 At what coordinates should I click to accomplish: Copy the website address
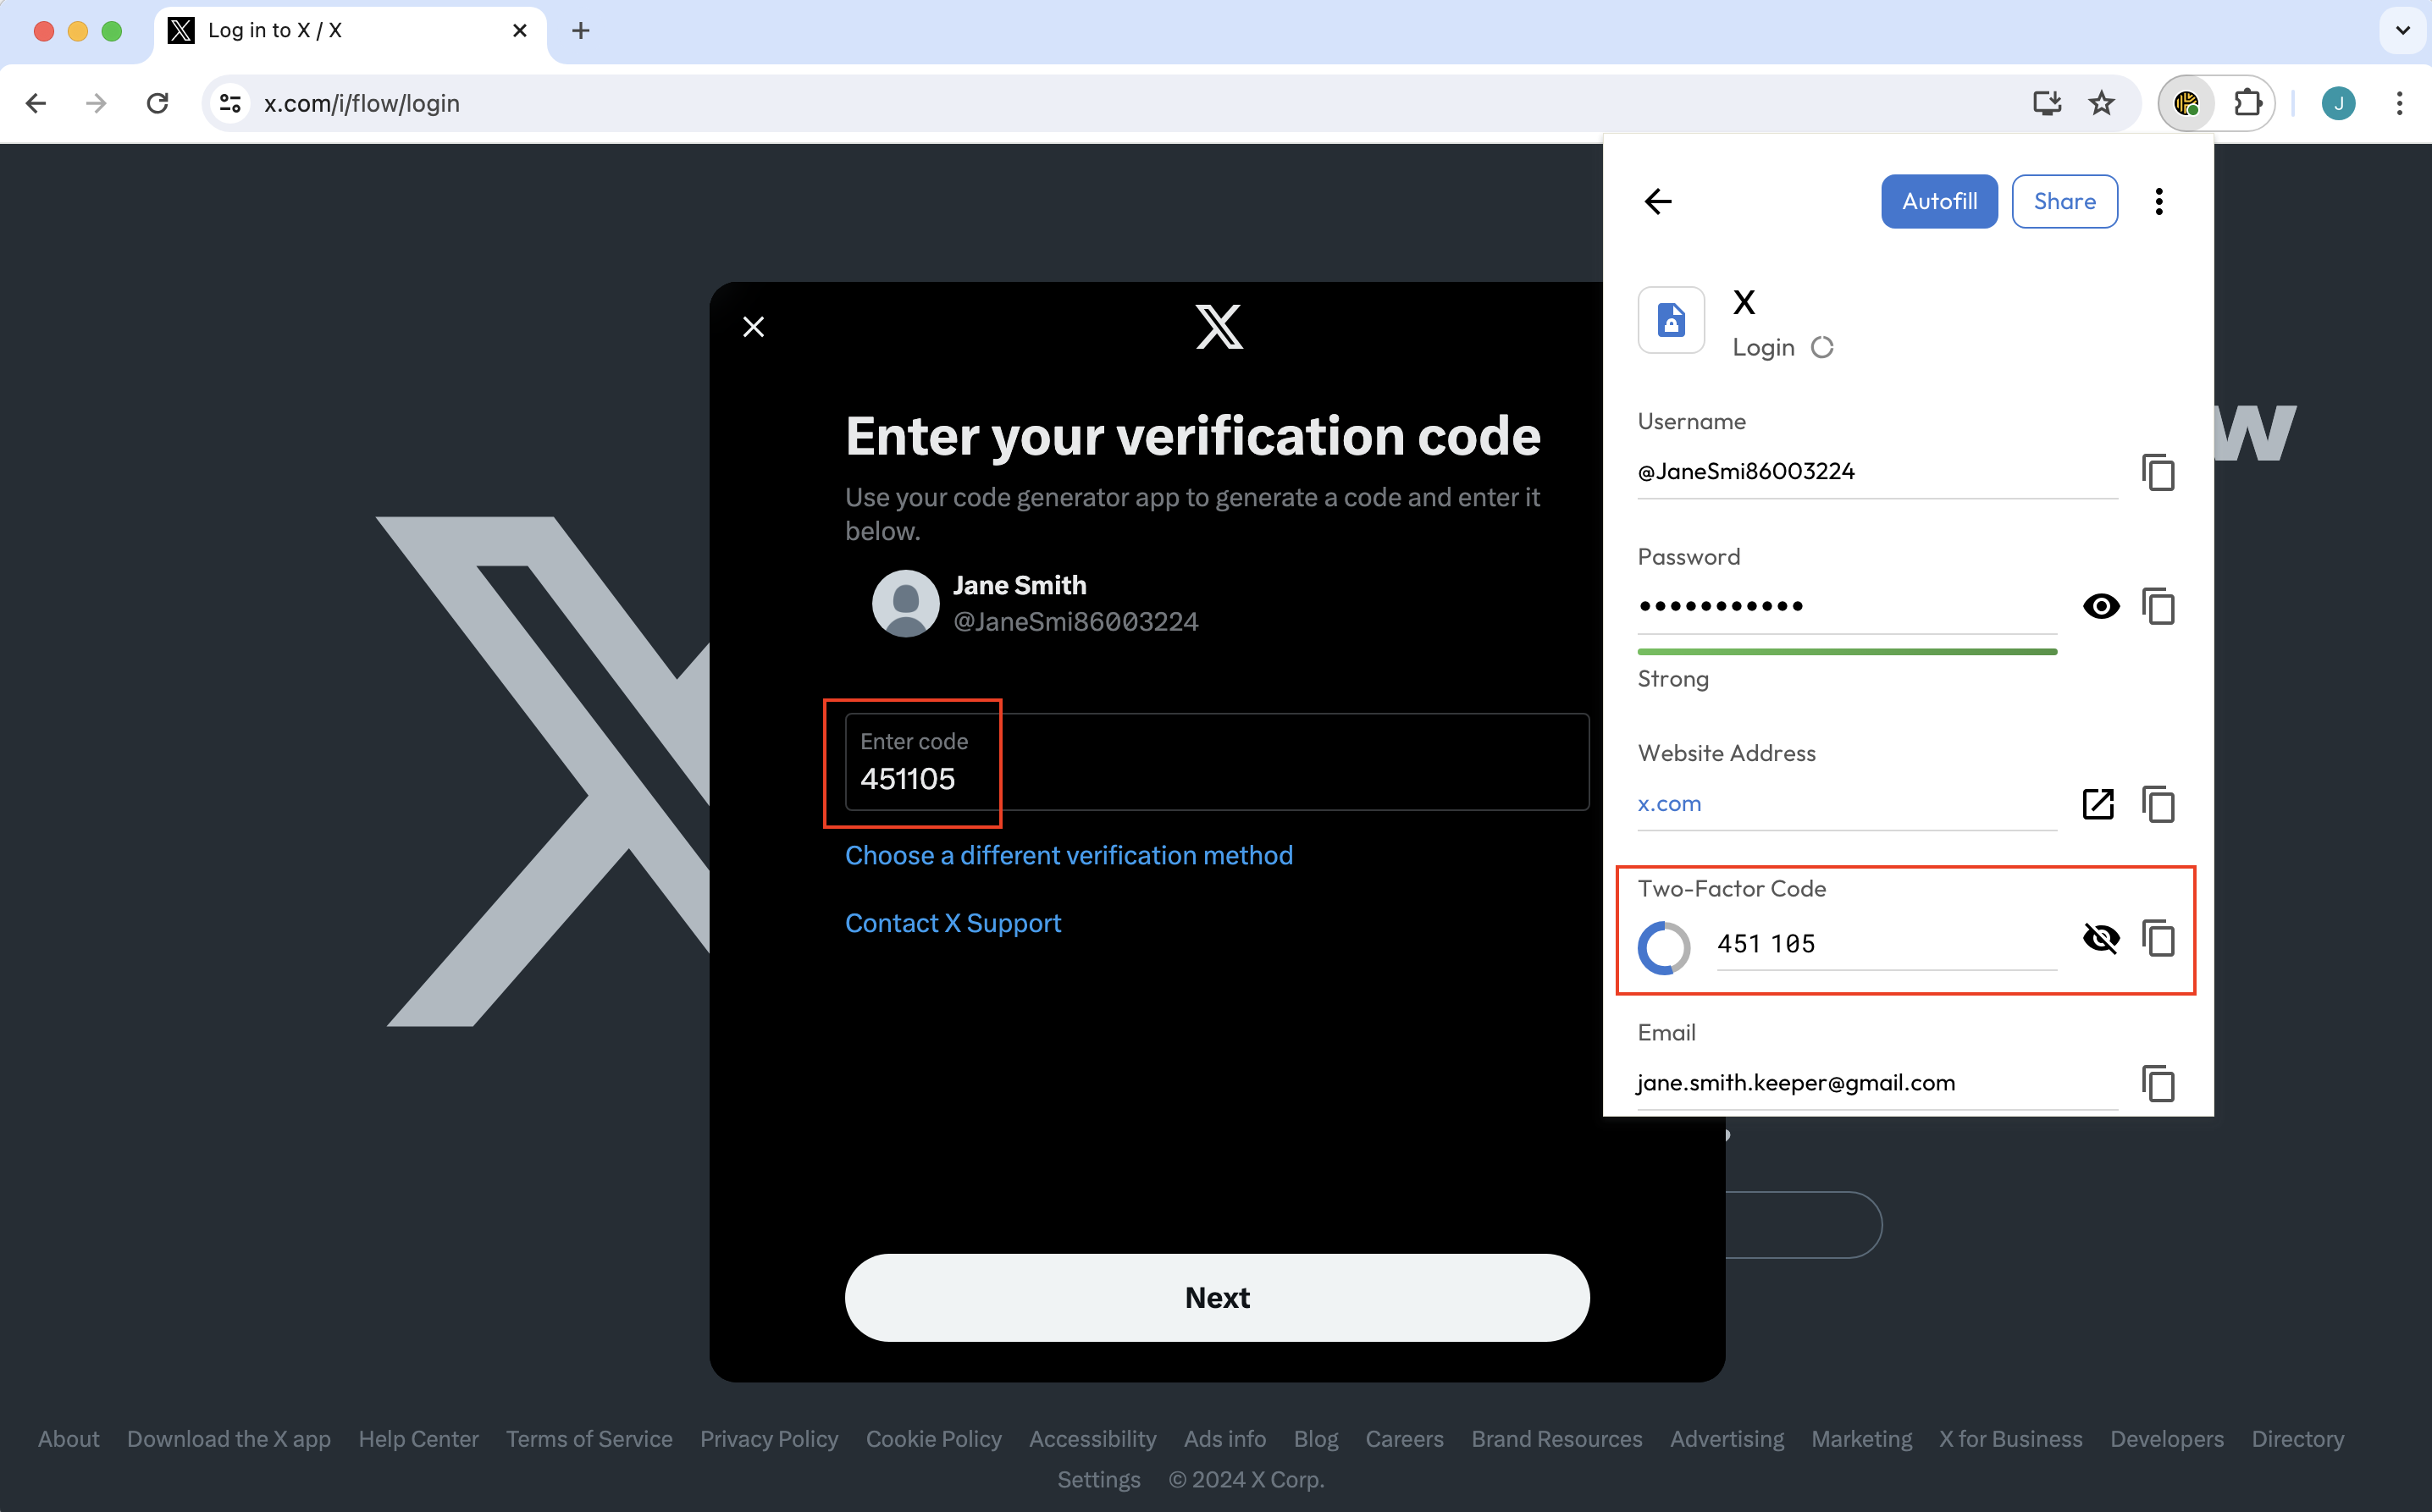tap(2158, 804)
